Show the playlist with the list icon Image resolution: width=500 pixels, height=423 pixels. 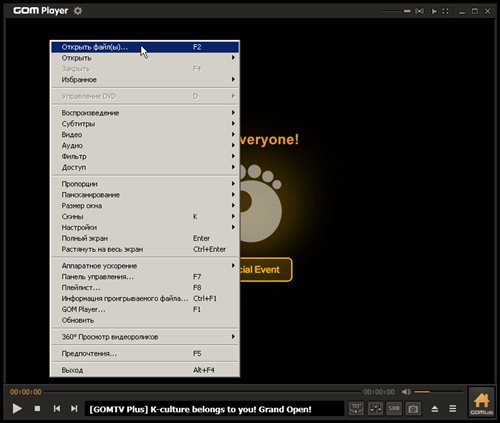(x=452, y=409)
